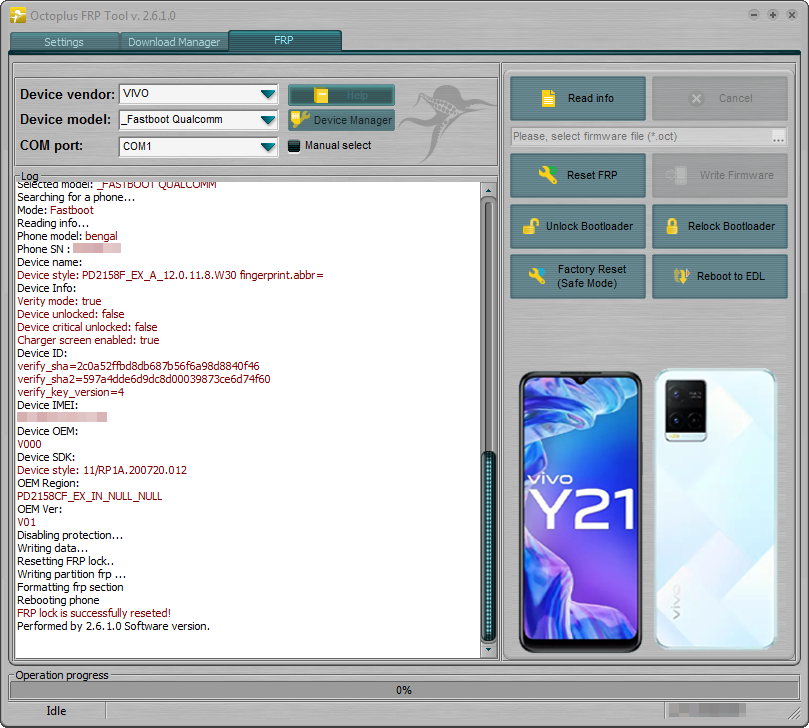Click the 'Mode: Fastboot' log line
809x728 pixels.
[x=55, y=210]
